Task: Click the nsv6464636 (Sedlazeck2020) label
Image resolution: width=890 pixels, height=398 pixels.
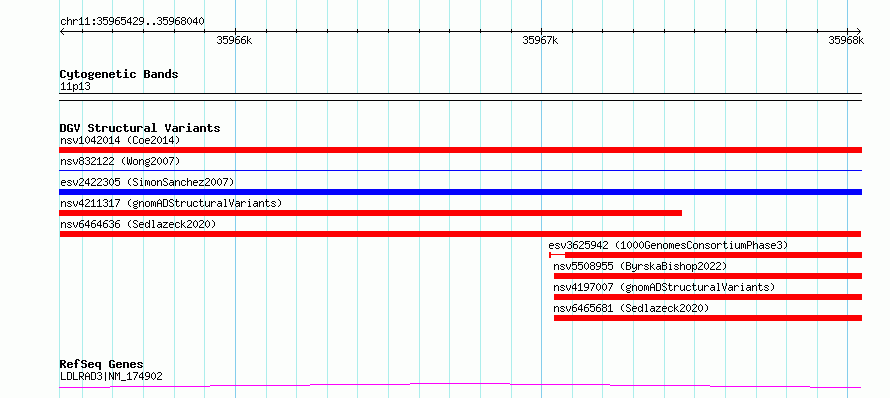Action: 138,224
